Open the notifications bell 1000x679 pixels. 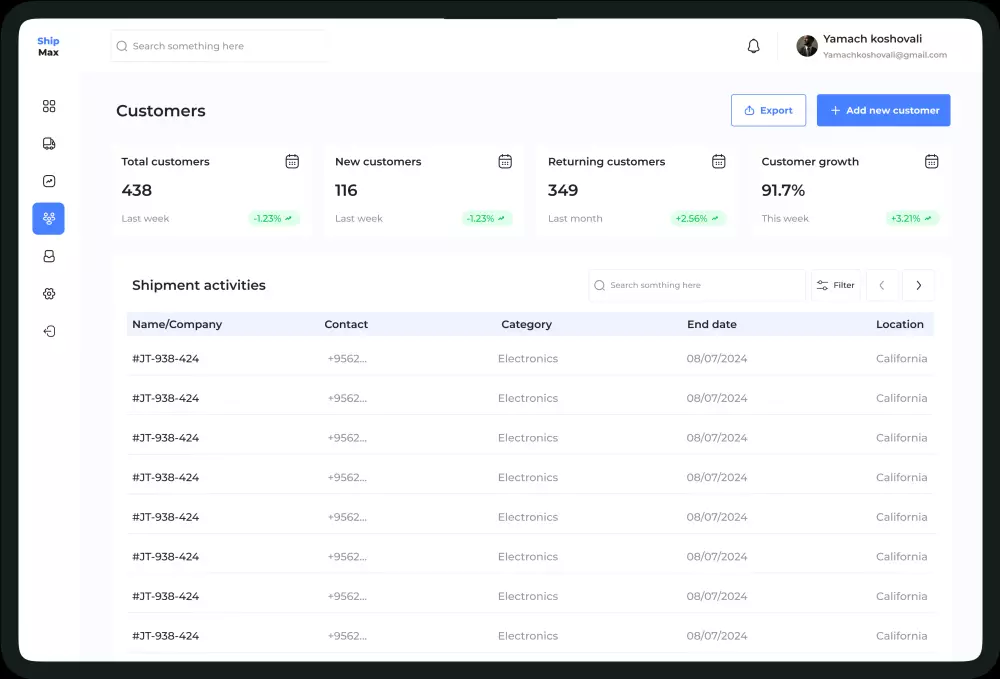coord(754,46)
